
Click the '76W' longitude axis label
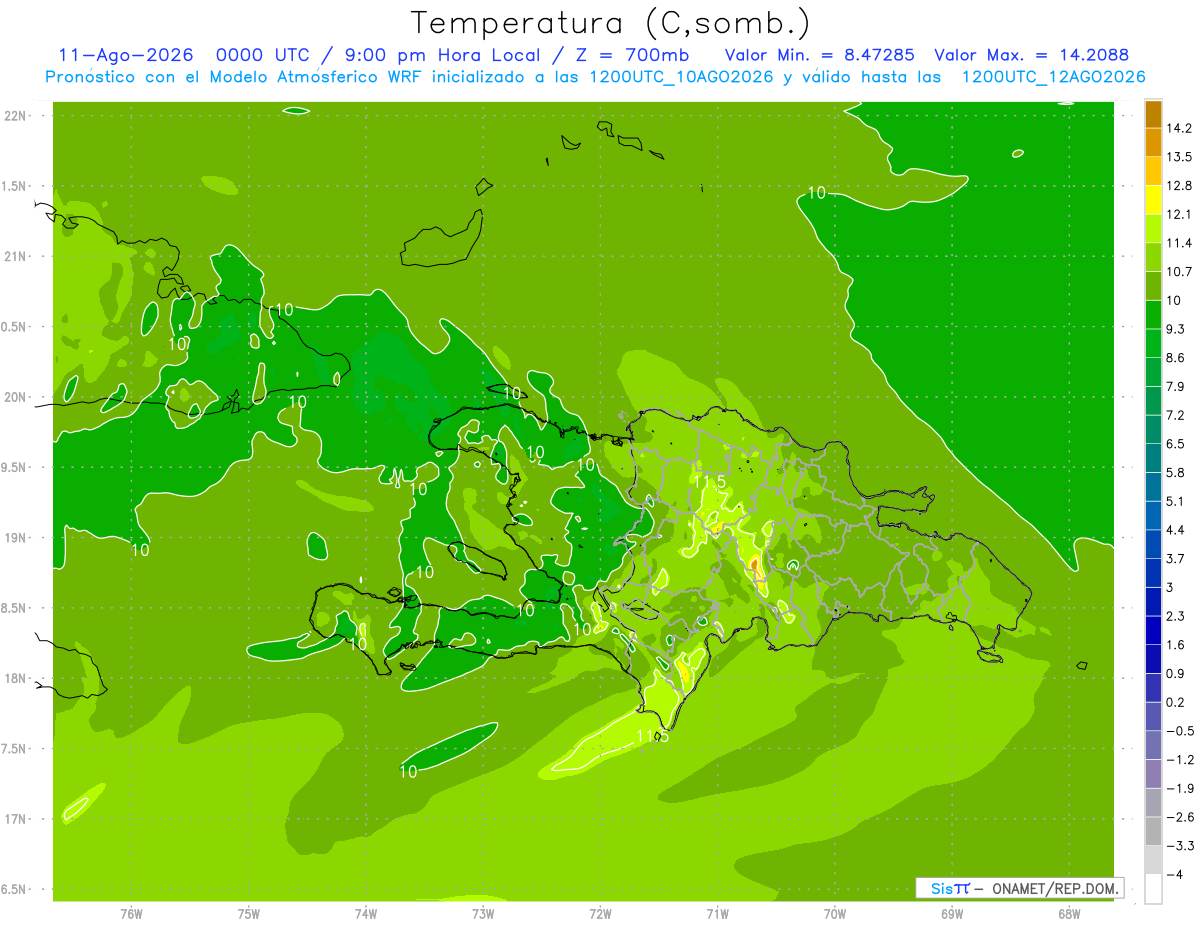point(131,913)
